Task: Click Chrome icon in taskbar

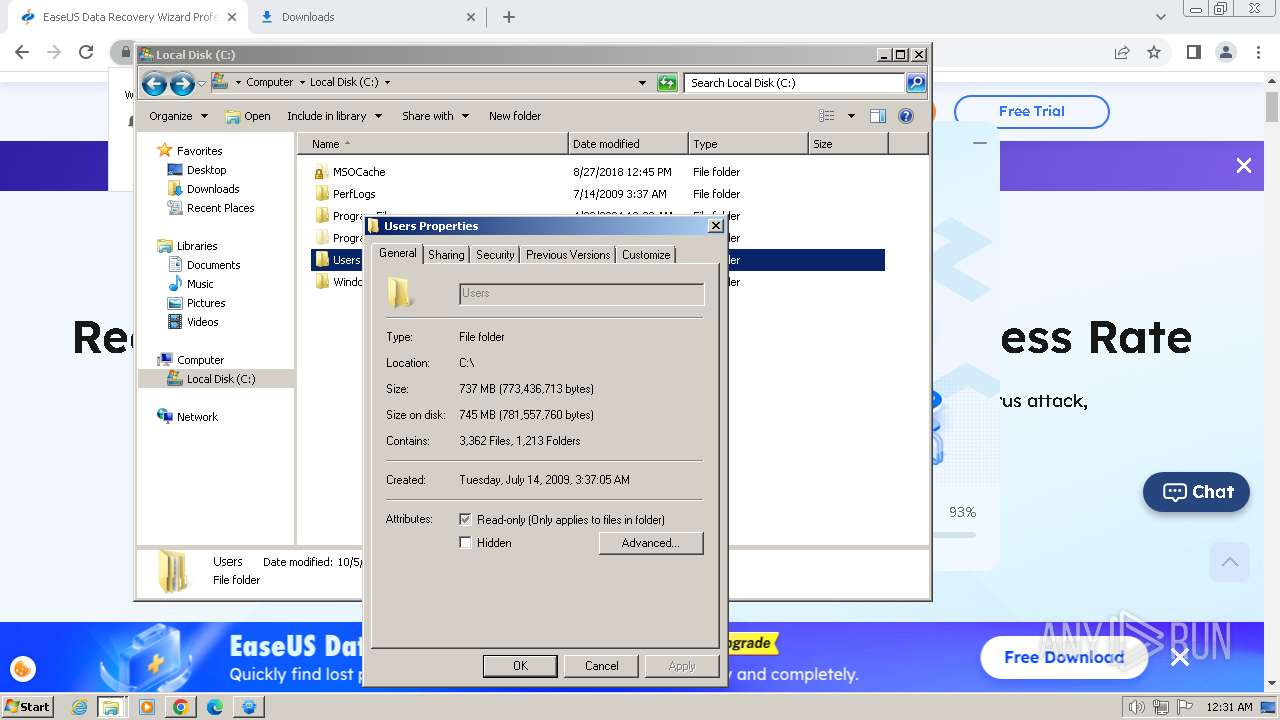Action: [181, 707]
